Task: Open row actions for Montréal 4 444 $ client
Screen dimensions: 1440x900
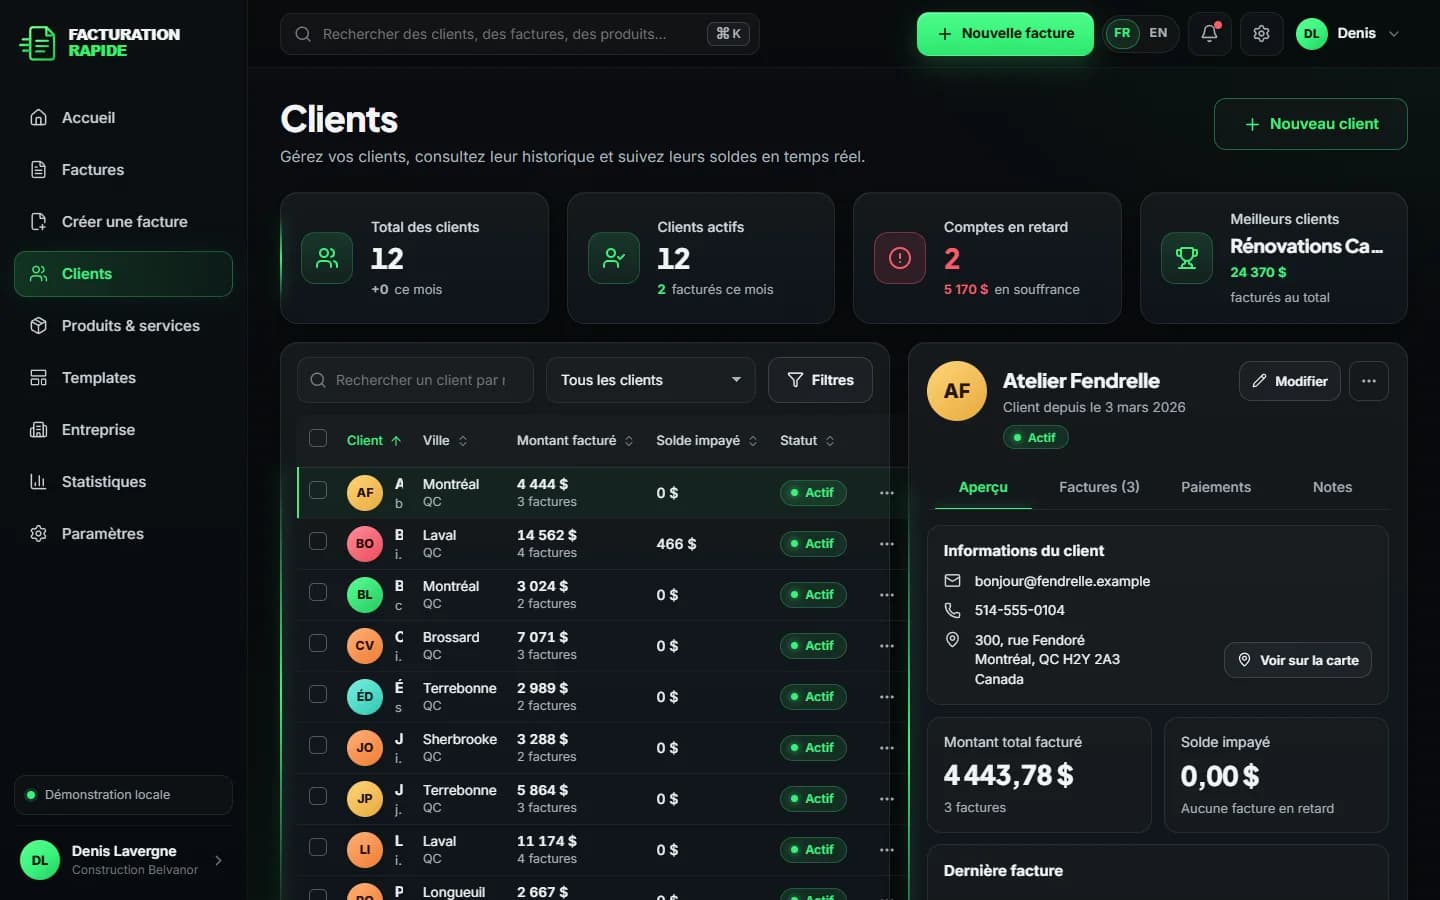Action: click(x=886, y=493)
